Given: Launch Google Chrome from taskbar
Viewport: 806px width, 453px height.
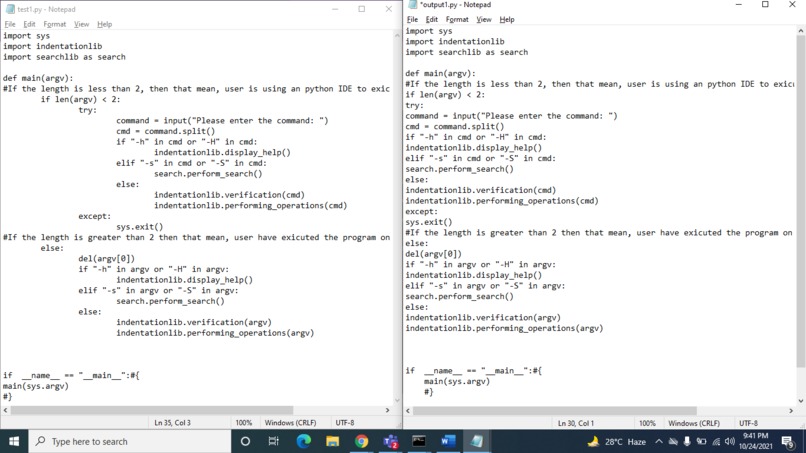Looking at the screenshot, I should tap(361, 441).
